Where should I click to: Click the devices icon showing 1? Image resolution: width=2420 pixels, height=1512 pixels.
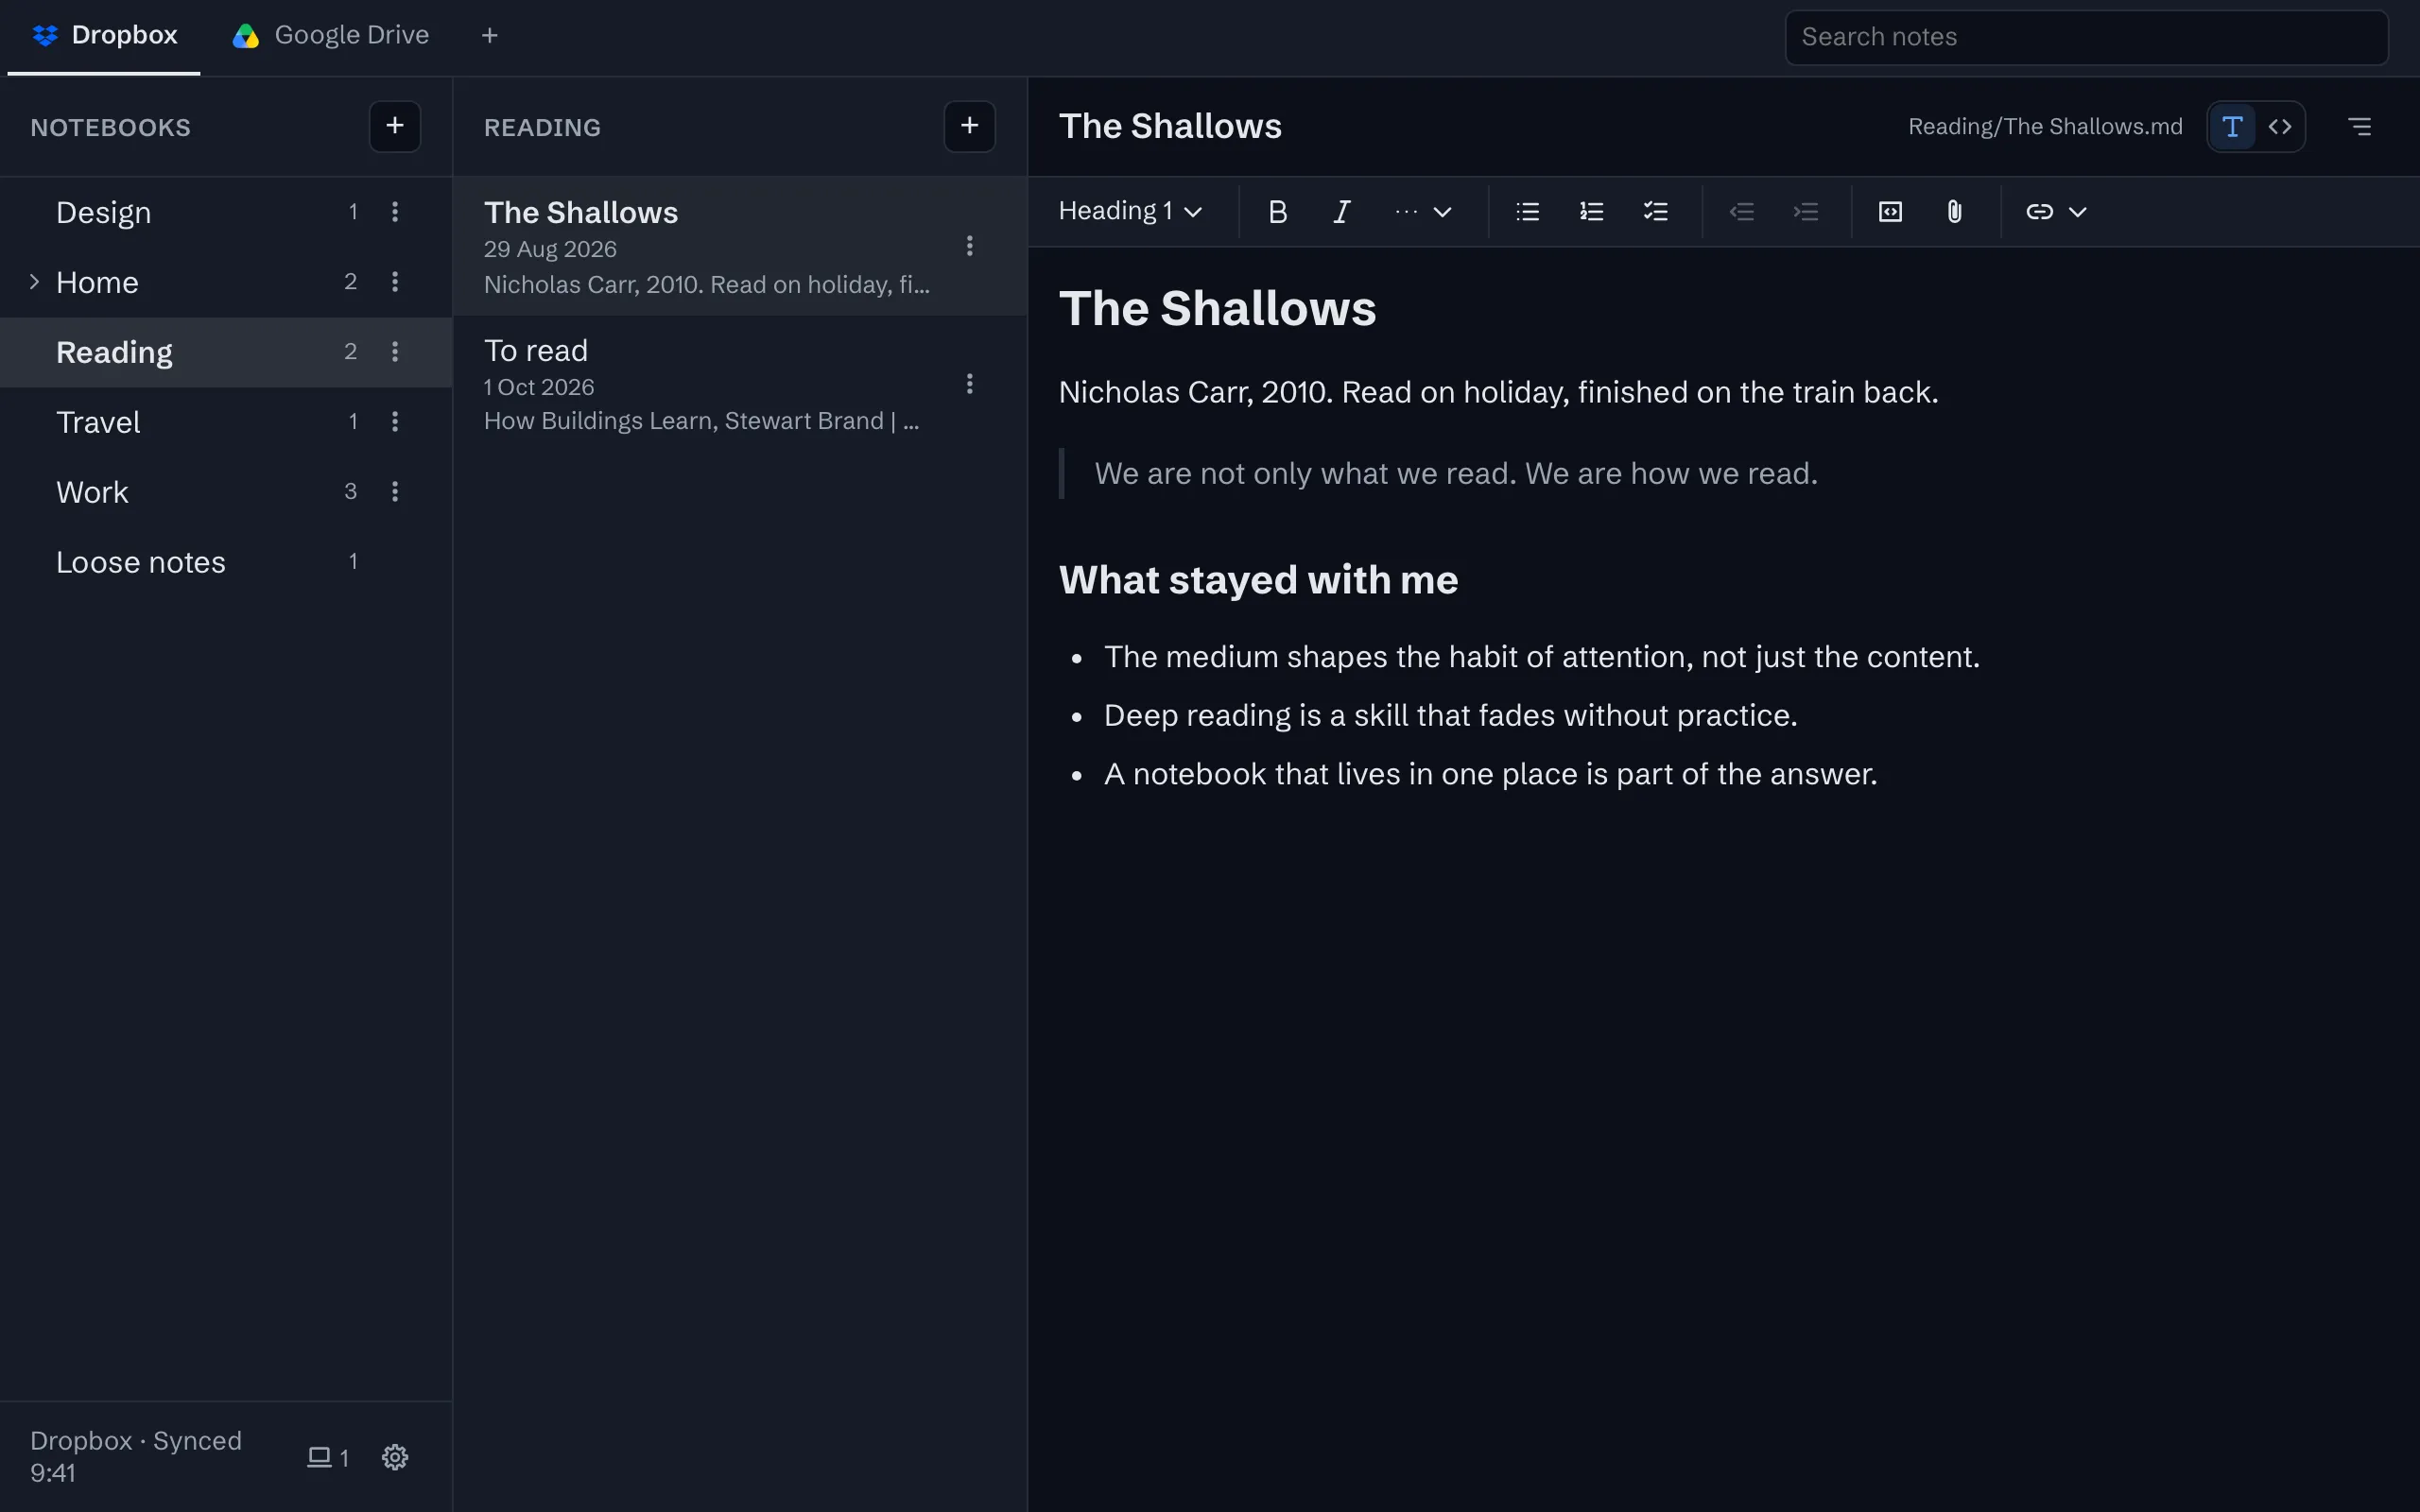coord(328,1457)
